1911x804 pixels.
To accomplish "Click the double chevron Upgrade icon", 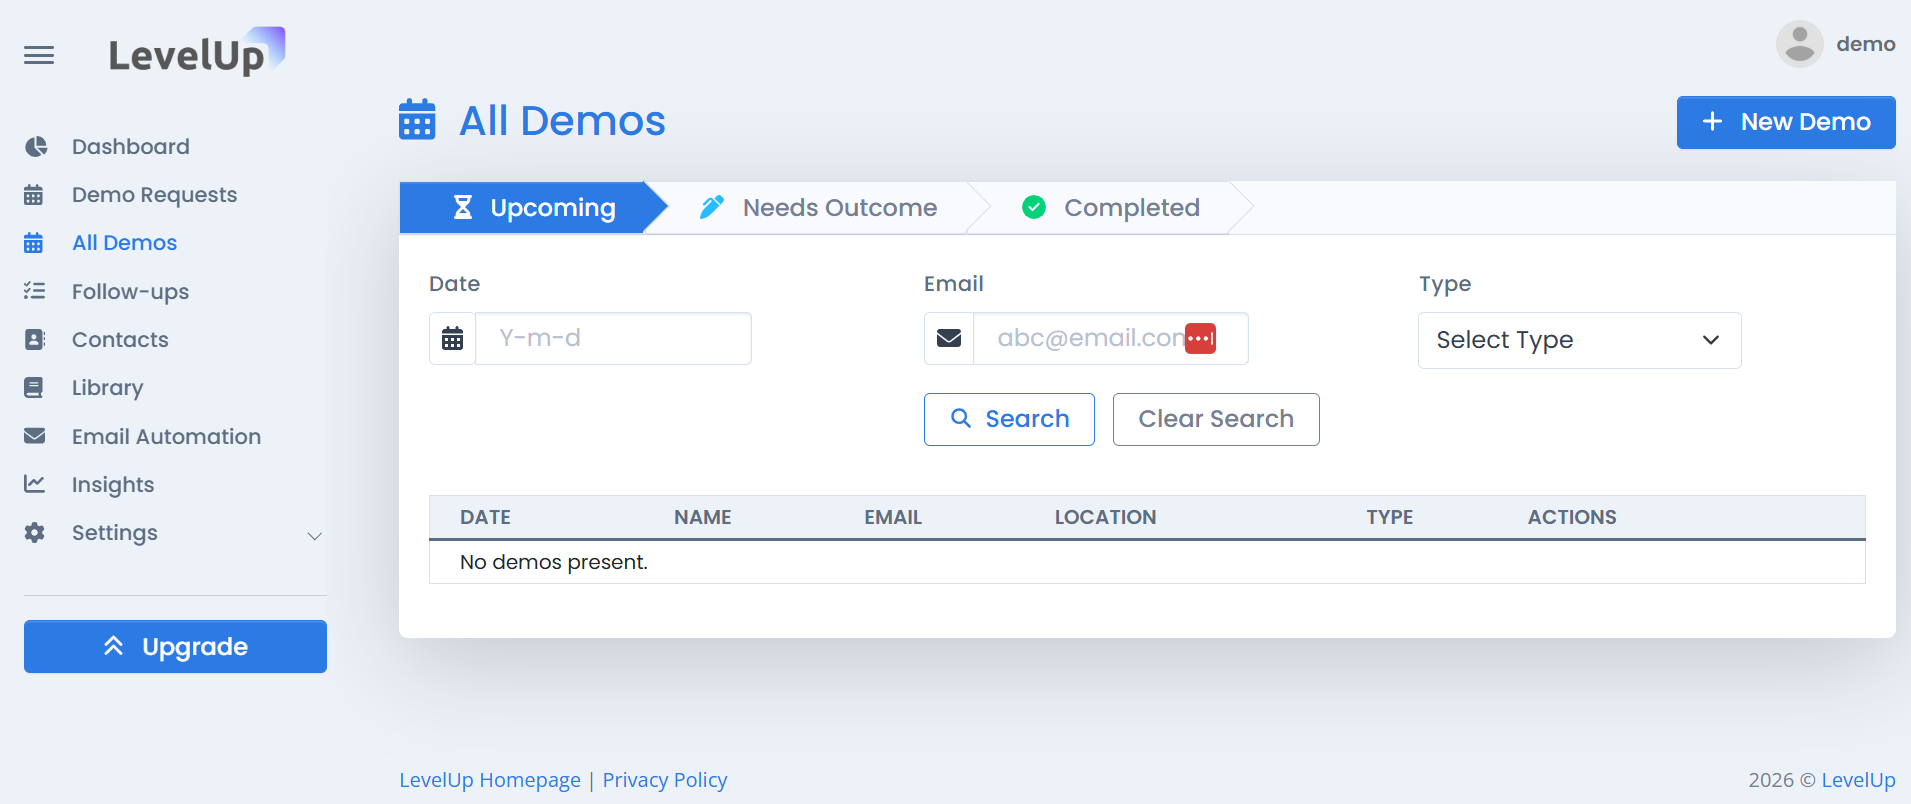I will point(114,646).
